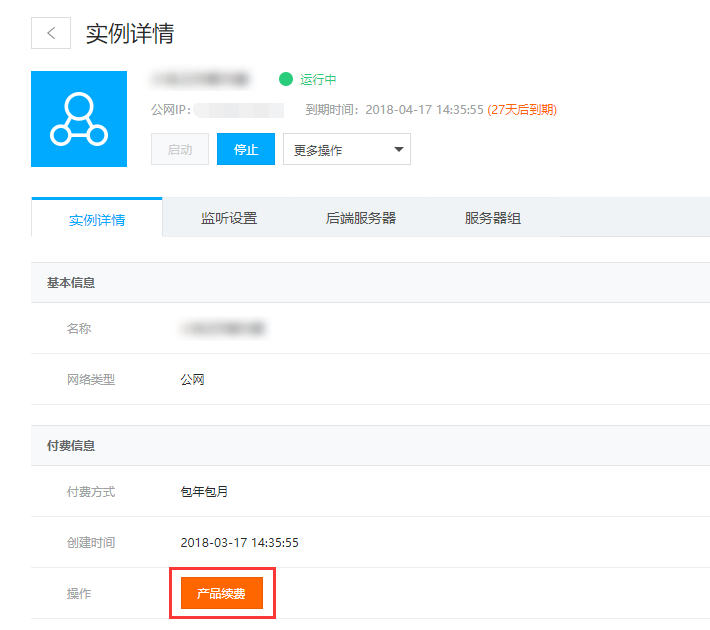Open the 后端服务器 tab
Image resolution: width=710 pixels, height=630 pixels.
361,218
